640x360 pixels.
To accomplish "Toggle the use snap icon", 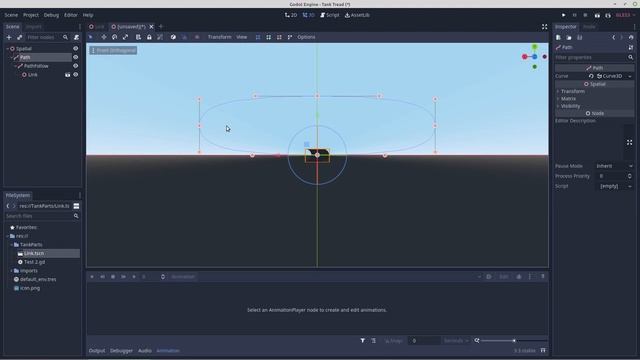I will pos(184,37).
